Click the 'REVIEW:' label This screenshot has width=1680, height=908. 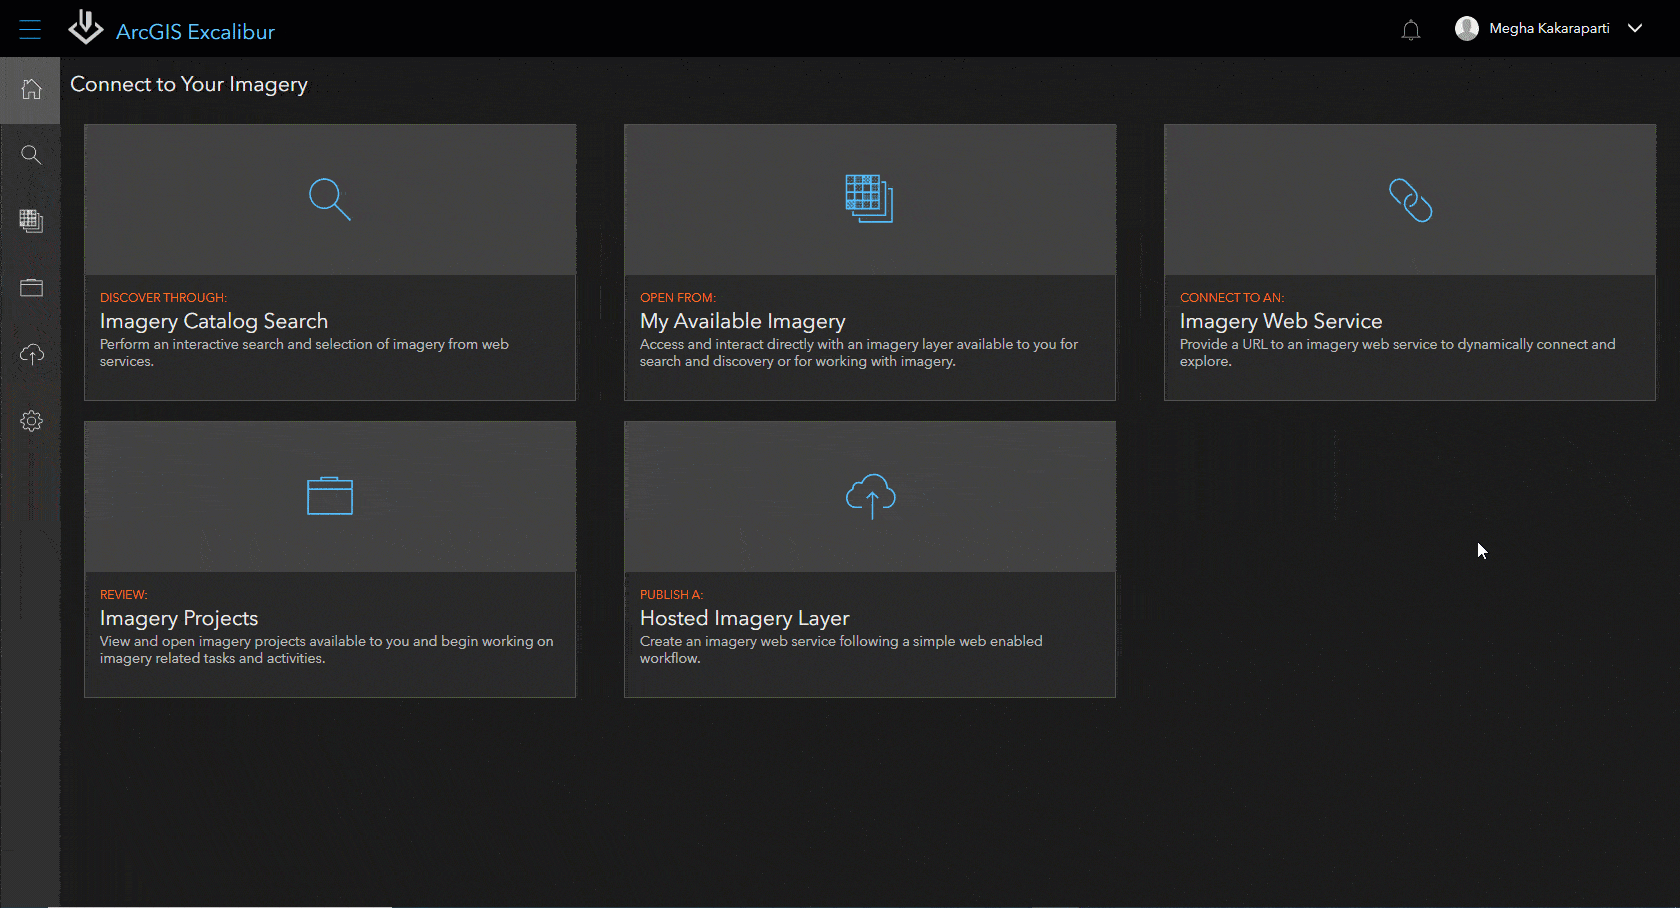pos(124,594)
